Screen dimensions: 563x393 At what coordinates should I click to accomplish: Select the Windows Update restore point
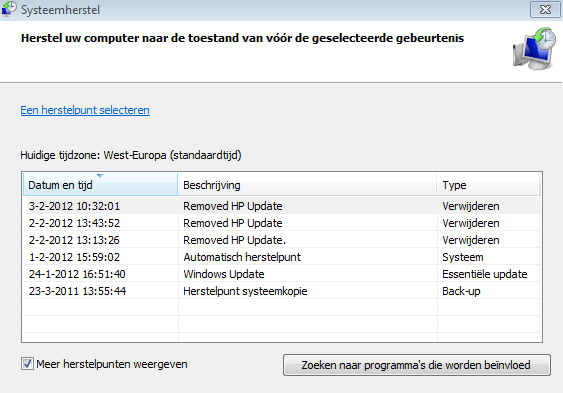point(282,274)
